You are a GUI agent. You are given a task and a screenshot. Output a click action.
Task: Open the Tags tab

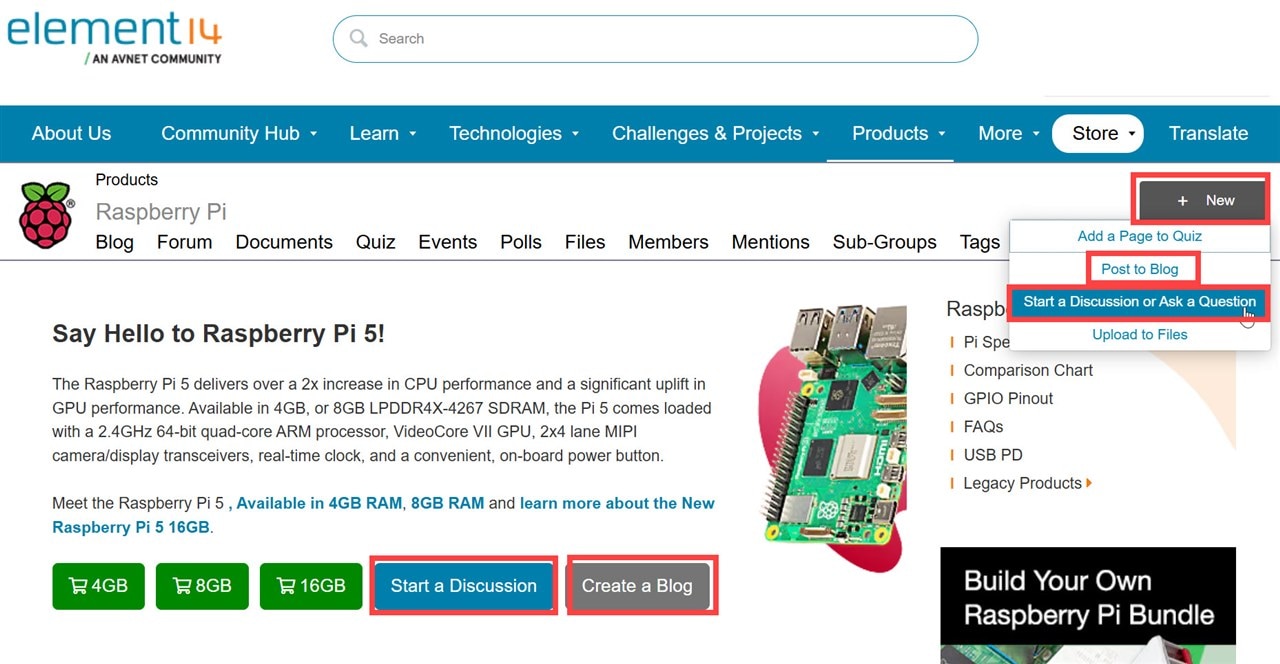tap(979, 242)
